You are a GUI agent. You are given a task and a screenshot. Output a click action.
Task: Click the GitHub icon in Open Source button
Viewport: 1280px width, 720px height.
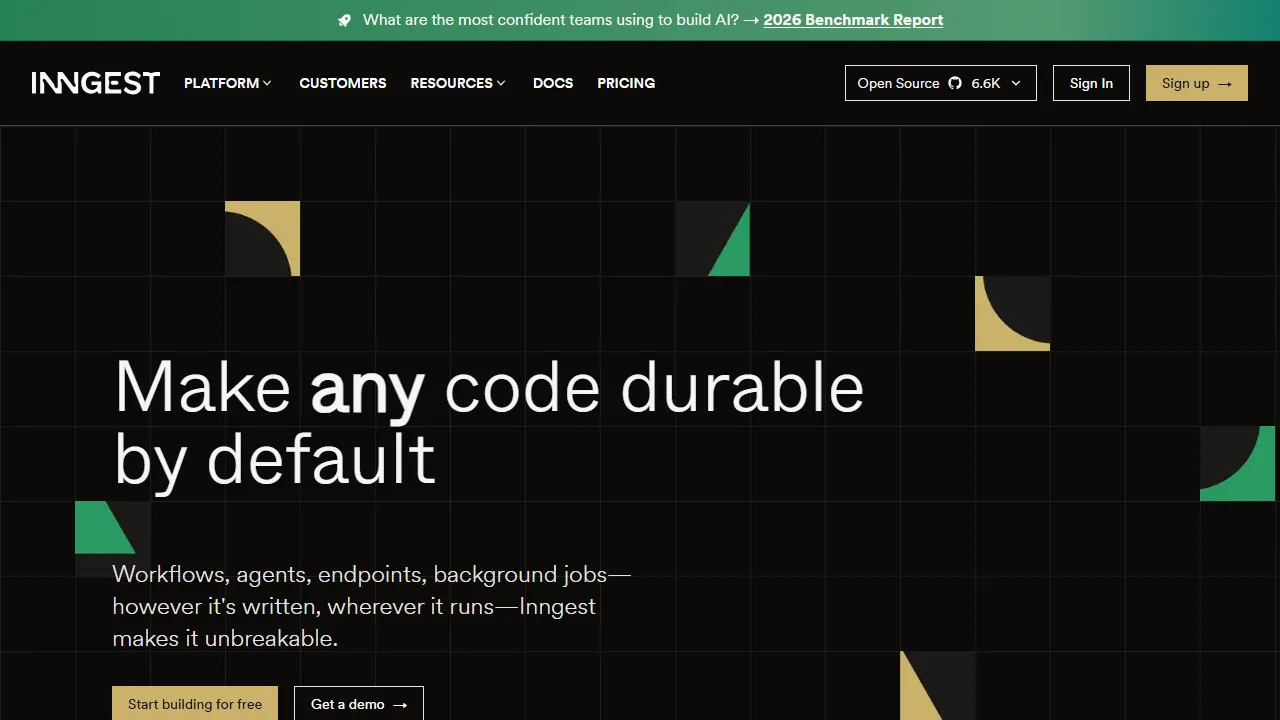coord(955,83)
